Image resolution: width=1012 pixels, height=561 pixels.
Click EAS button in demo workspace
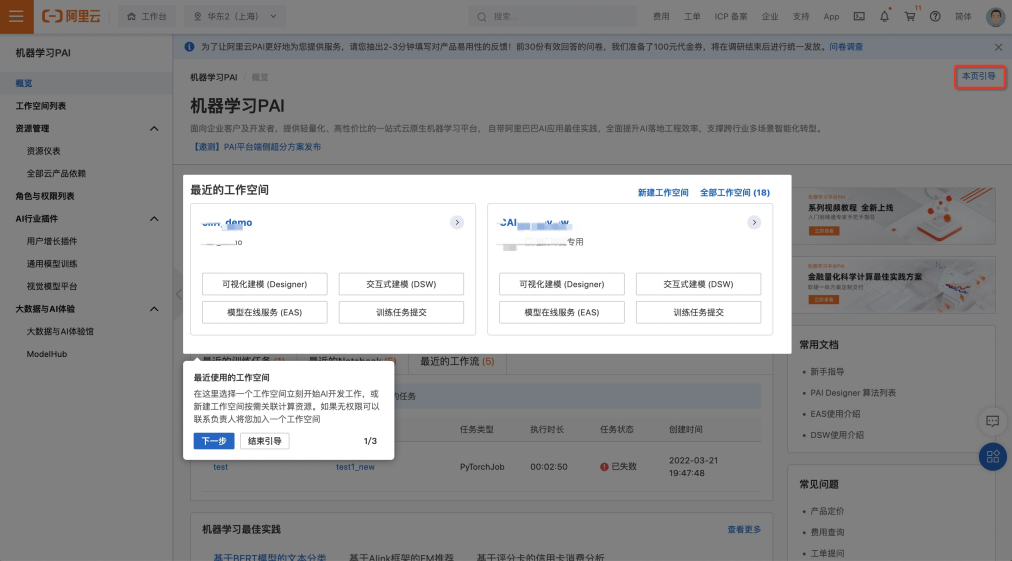coord(265,312)
